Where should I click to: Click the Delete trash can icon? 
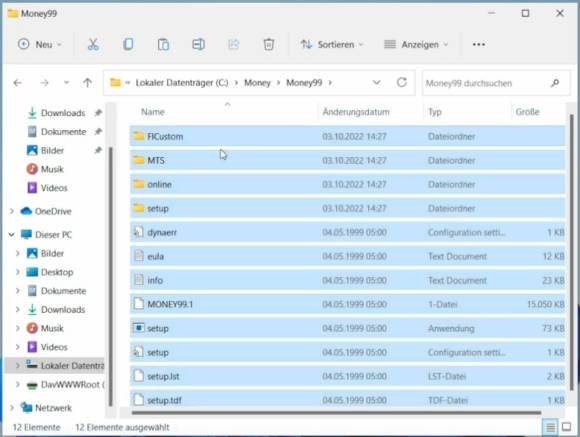(x=269, y=44)
